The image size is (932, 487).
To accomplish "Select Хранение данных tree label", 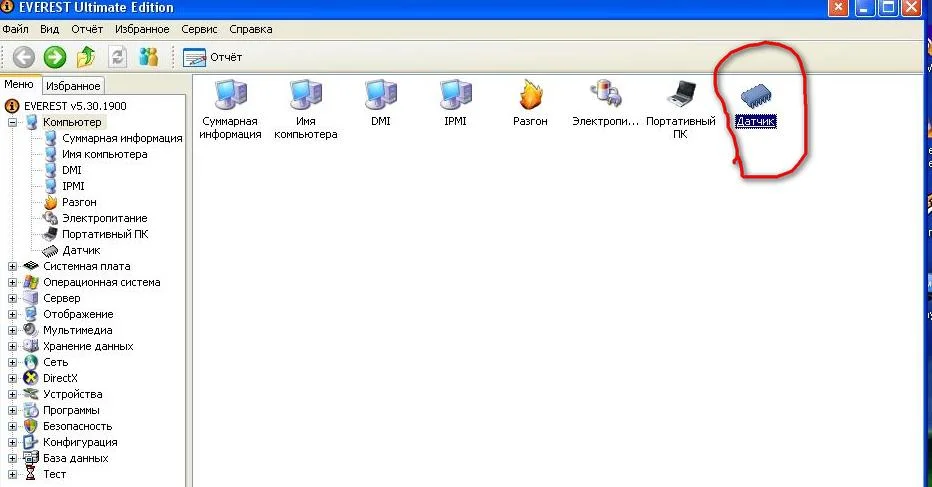I will tap(88, 347).
